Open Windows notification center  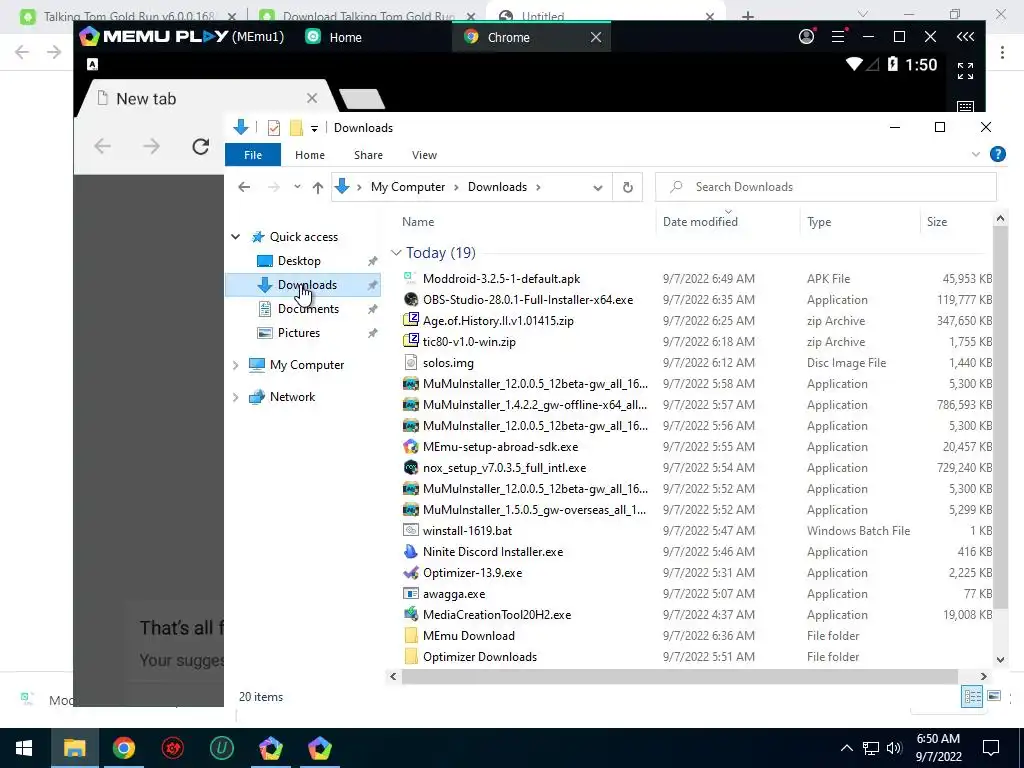(991, 748)
